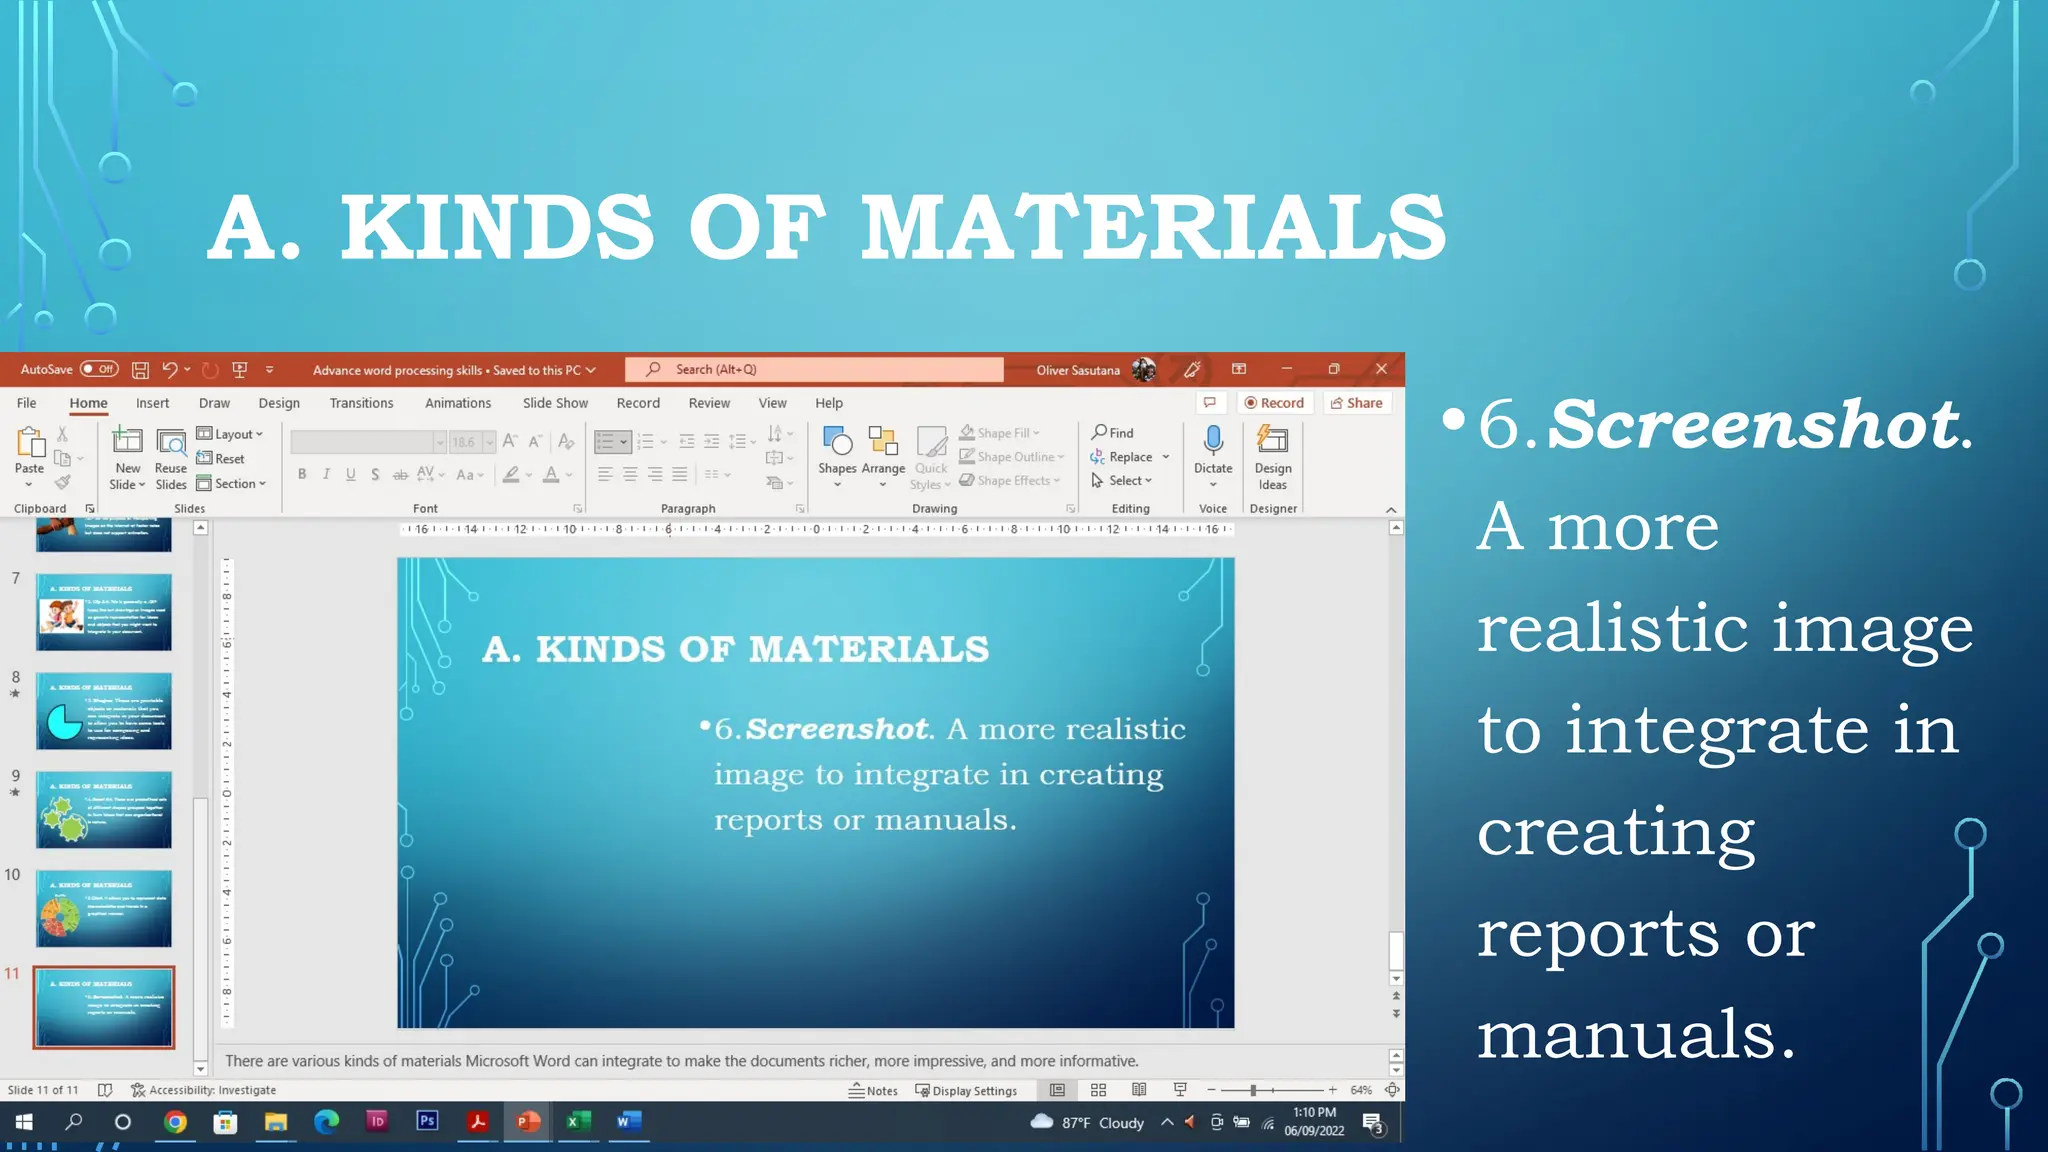Image resolution: width=2048 pixels, height=1152 pixels.
Task: Start slide show from status bar
Action: pos(1180,1090)
